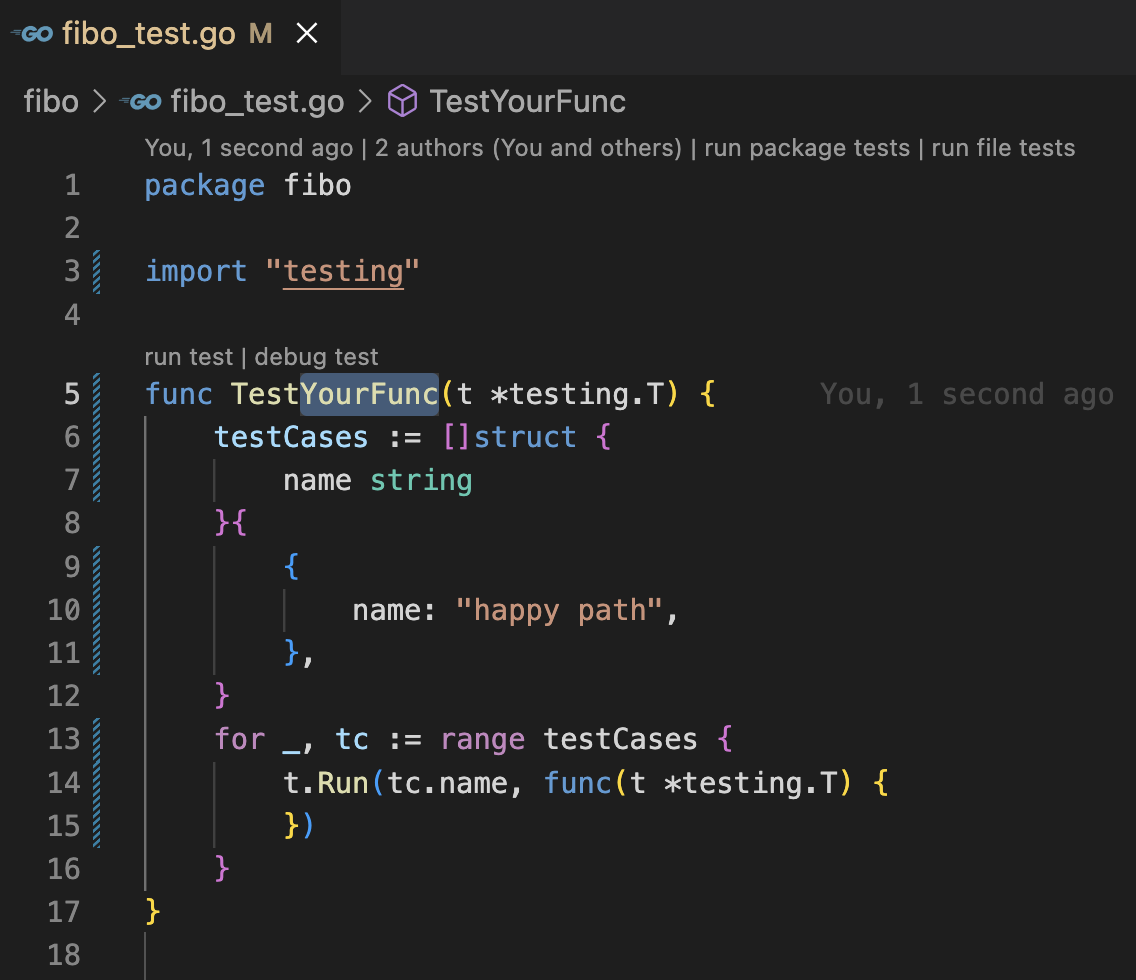Image resolution: width=1136 pixels, height=980 pixels.
Task: Expand chevron after fibo_test.go breadcrumb
Action: point(365,101)
